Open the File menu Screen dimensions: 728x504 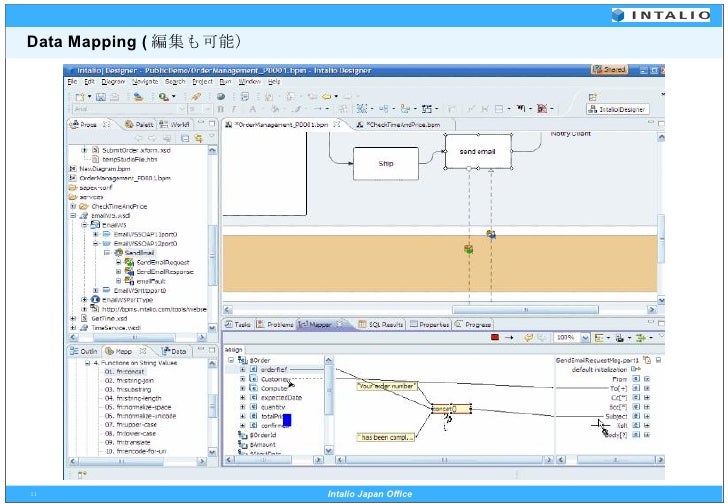tap(72, 82)
